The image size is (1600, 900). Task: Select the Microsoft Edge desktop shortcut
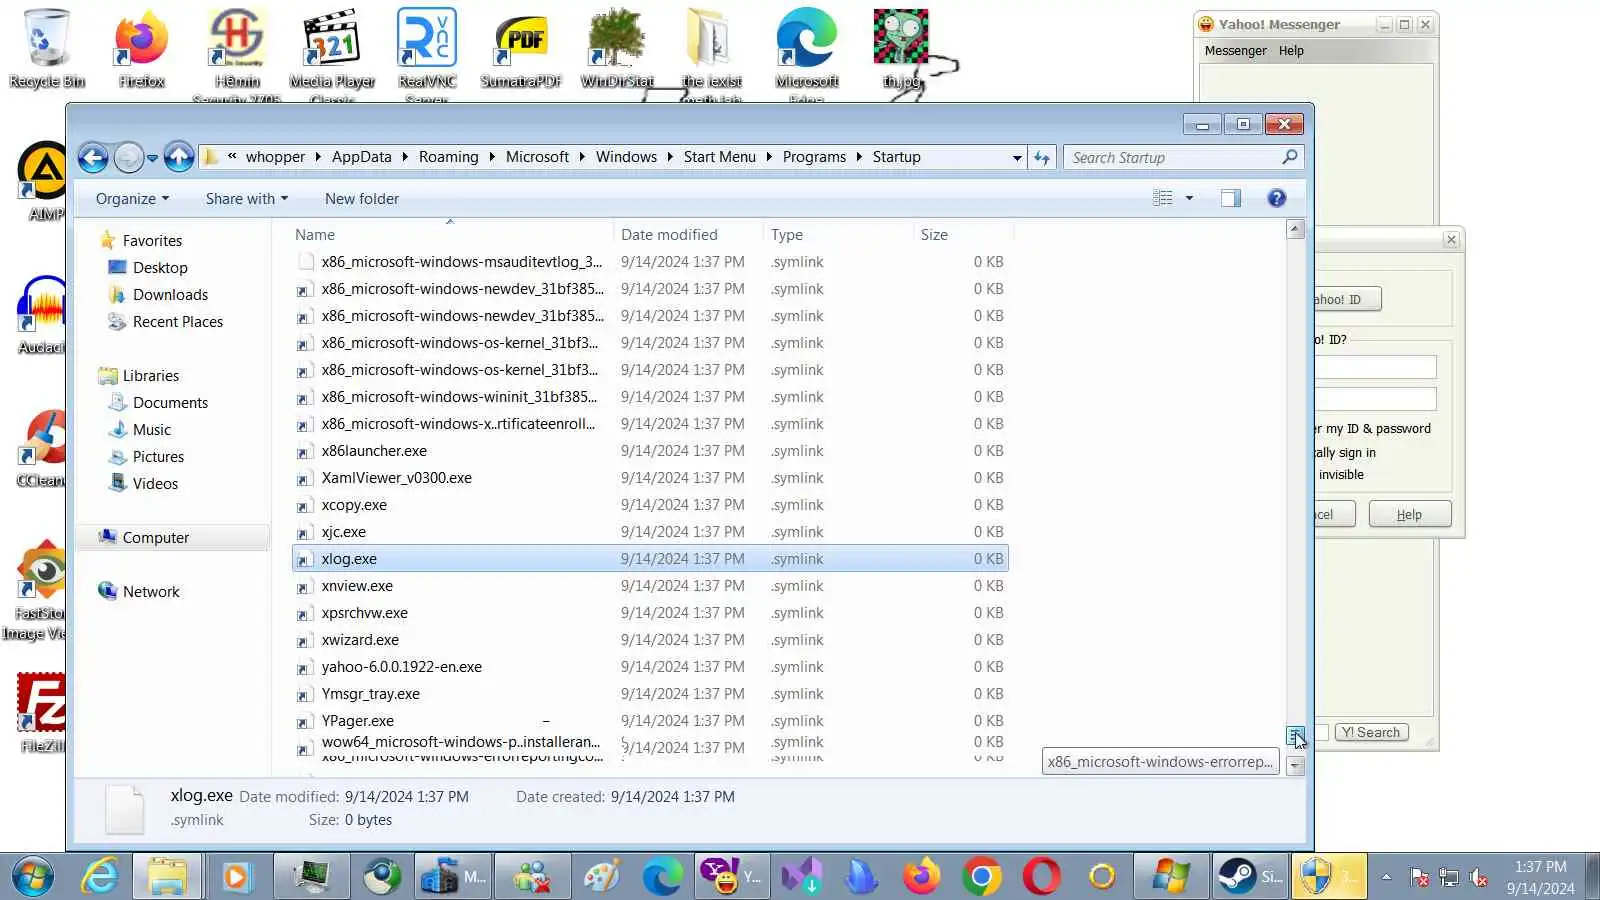807,53
